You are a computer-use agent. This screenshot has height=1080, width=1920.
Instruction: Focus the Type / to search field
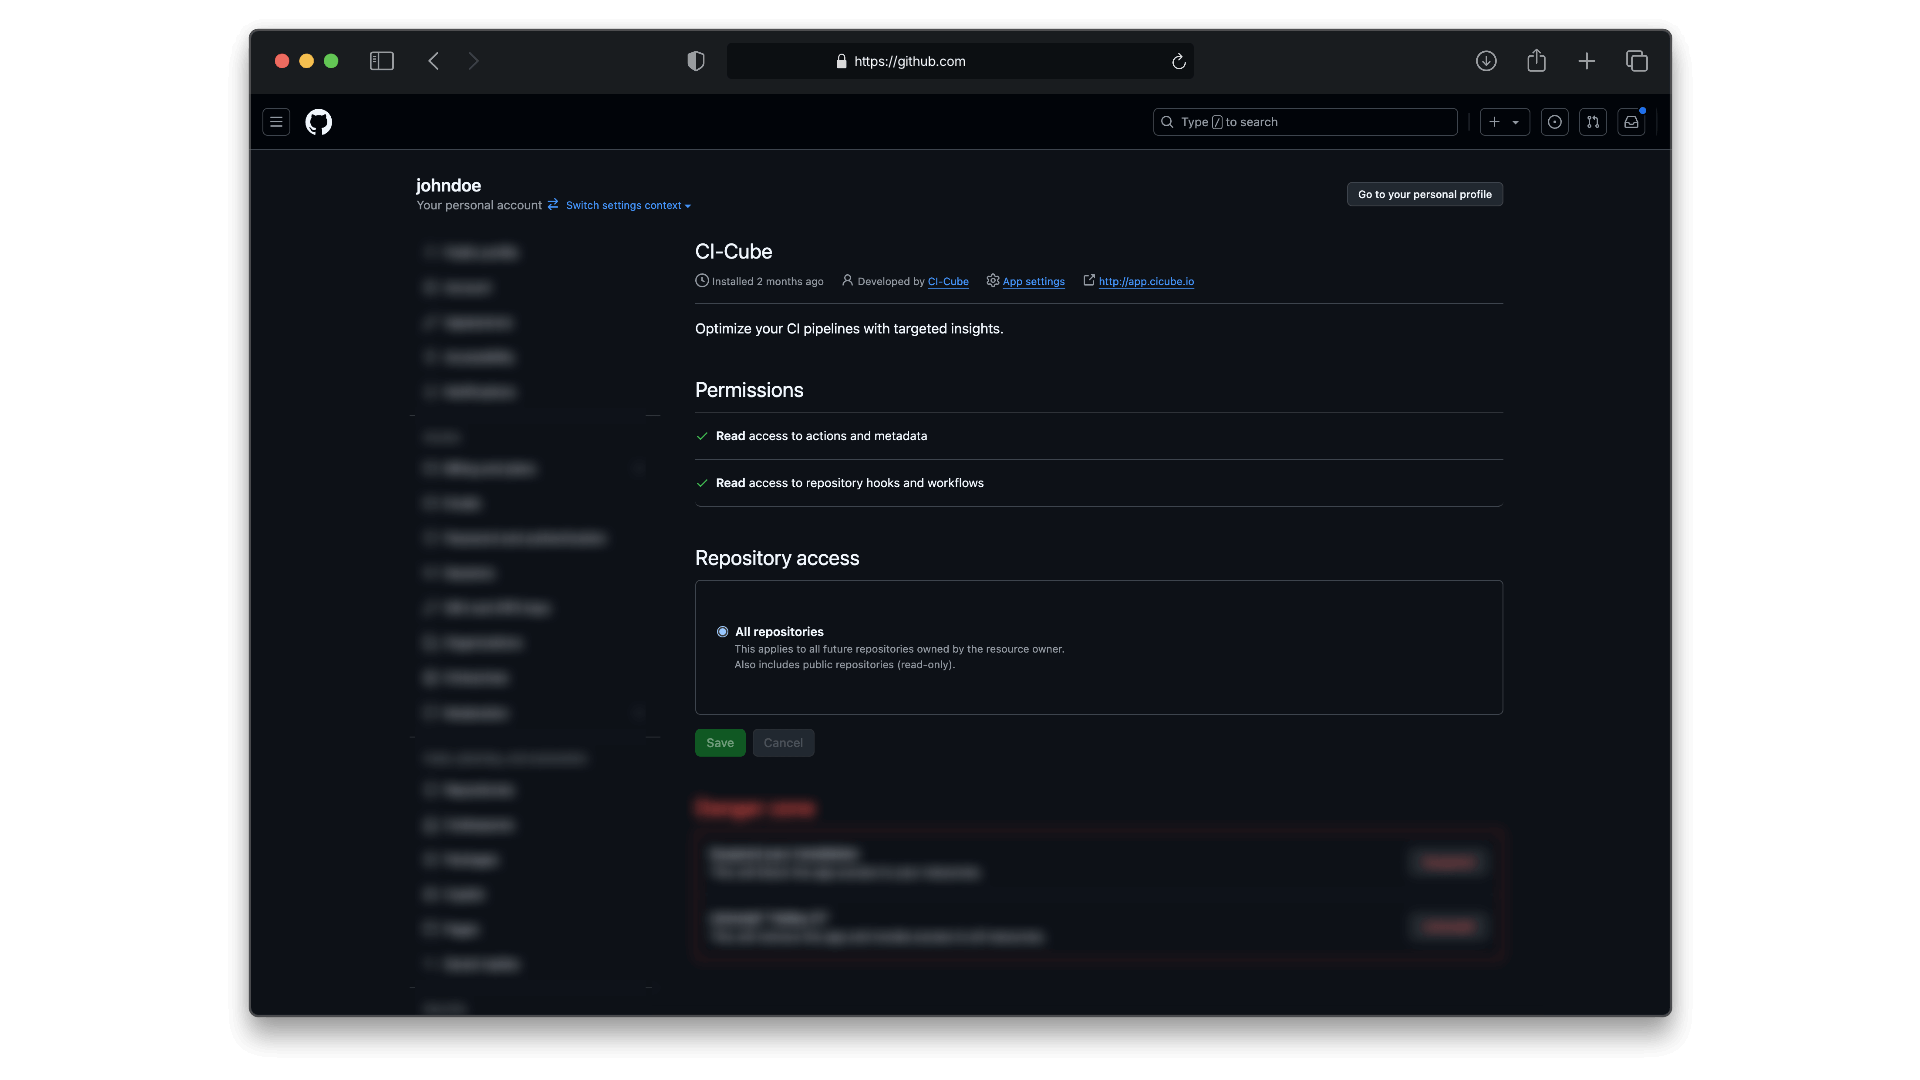pos(1305,122)
